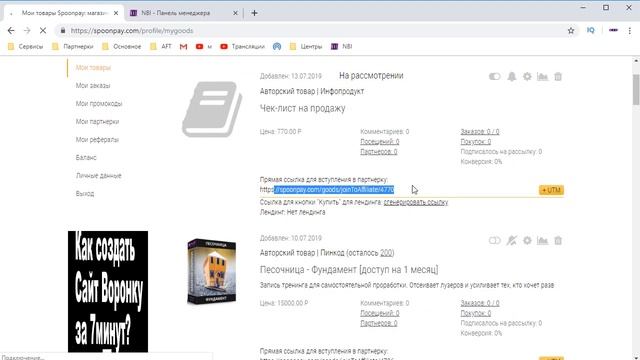Open Мои промокоды in sidebar menu

coord(99,103)
